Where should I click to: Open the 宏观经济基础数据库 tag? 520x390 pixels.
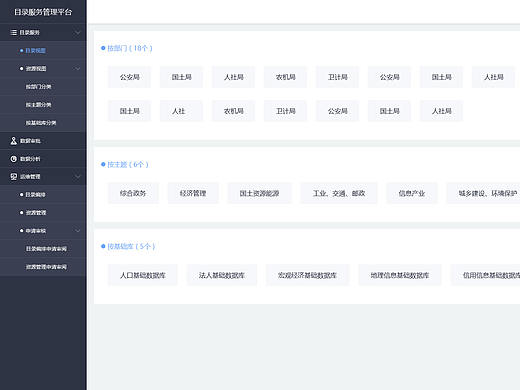(x=307, y=275)
